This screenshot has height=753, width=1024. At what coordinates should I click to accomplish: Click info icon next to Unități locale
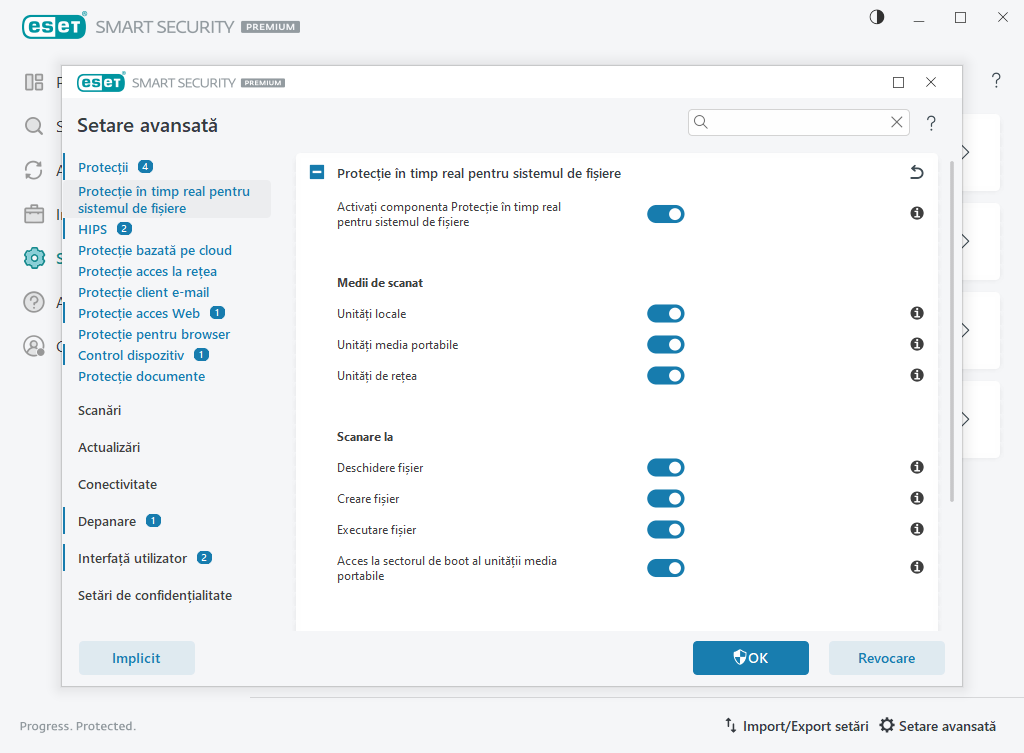tap(916, 313)
